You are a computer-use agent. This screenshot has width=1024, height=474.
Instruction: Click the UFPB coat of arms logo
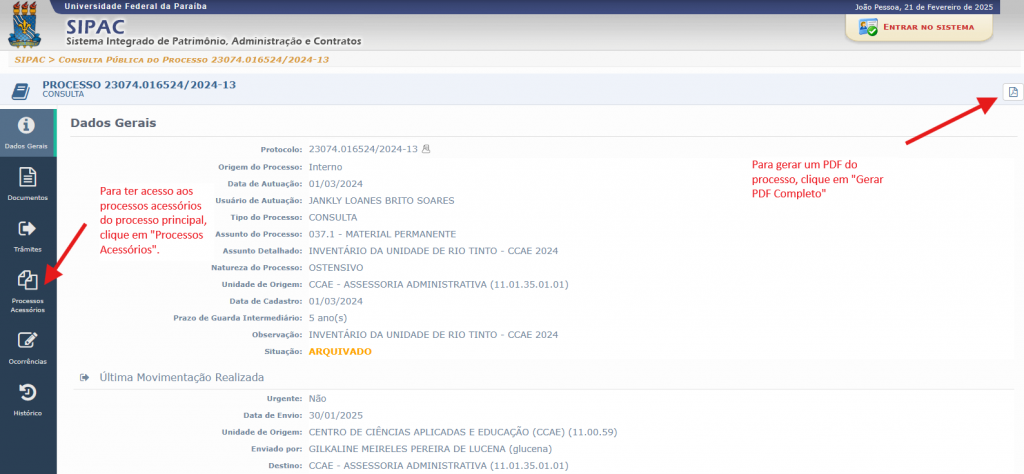pos(26,25)
